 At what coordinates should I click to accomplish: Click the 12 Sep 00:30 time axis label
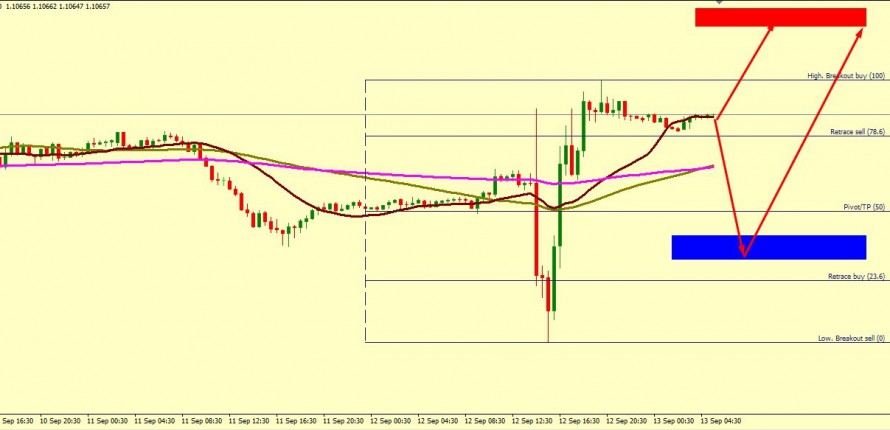[x=388, y=421]
